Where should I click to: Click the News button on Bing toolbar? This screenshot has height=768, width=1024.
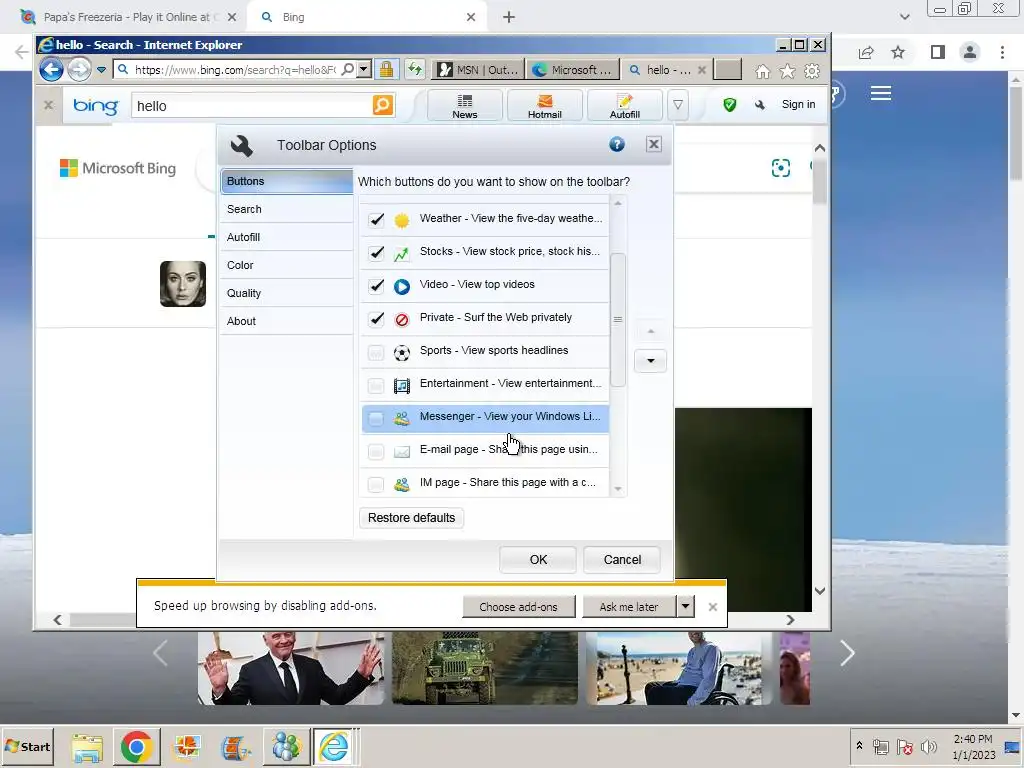coord(464,106)
